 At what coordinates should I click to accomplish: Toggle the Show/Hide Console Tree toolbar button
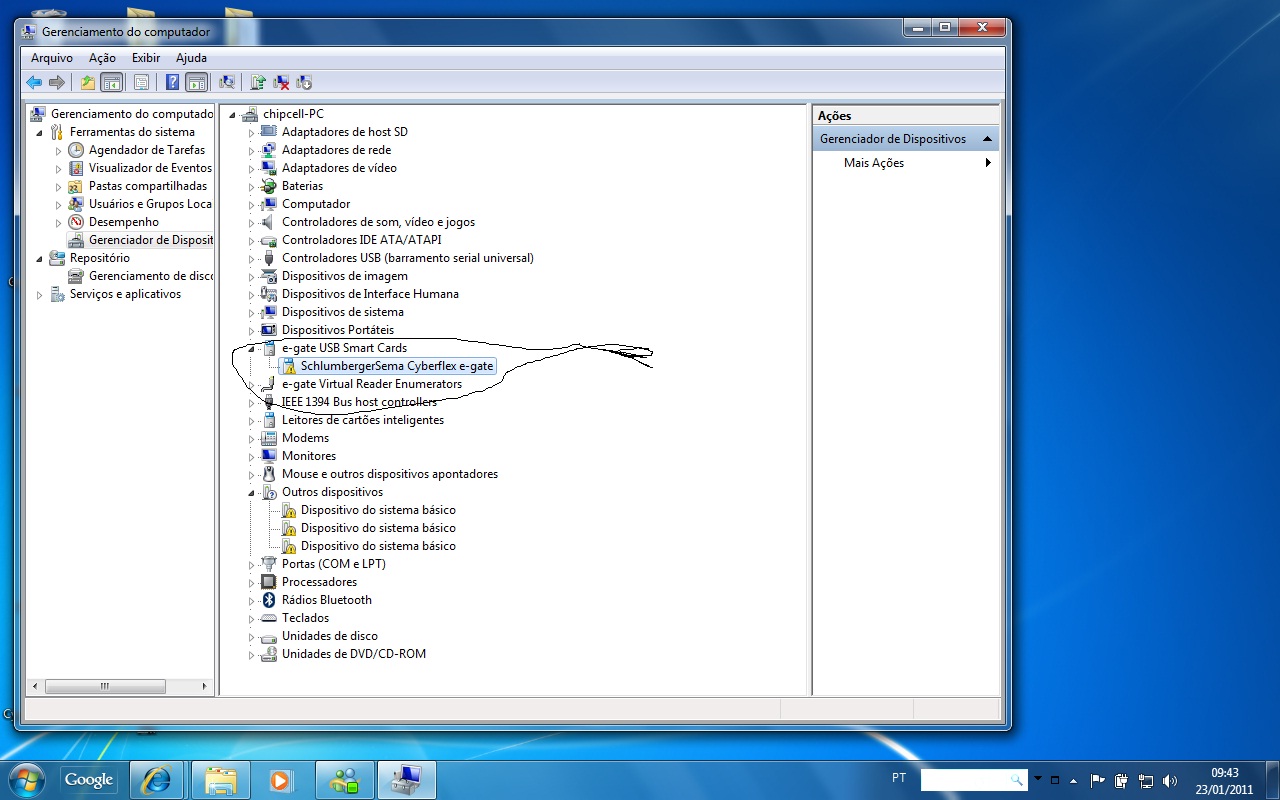[x=111, y=82]
